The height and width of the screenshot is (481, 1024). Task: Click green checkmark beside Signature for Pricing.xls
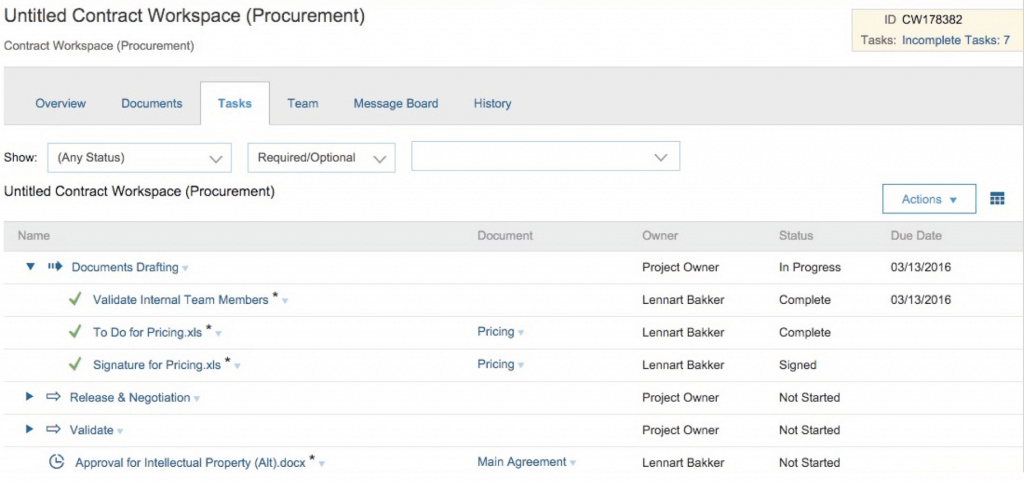click(x=75, y=364)
